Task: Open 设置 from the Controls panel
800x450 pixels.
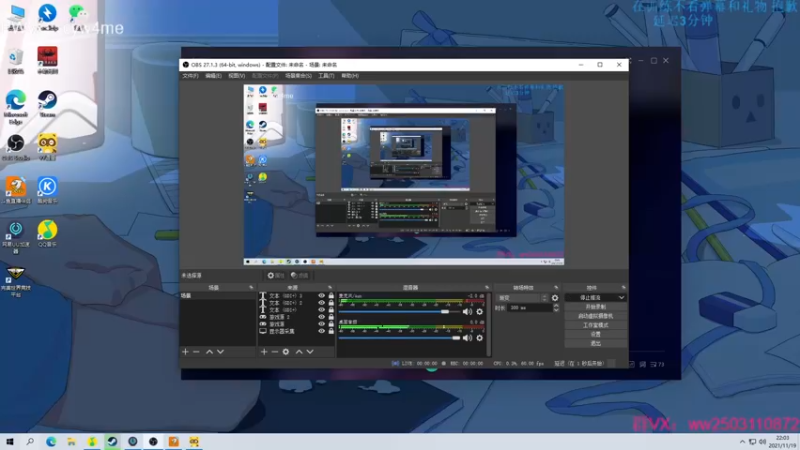Action: coord(595,334)
